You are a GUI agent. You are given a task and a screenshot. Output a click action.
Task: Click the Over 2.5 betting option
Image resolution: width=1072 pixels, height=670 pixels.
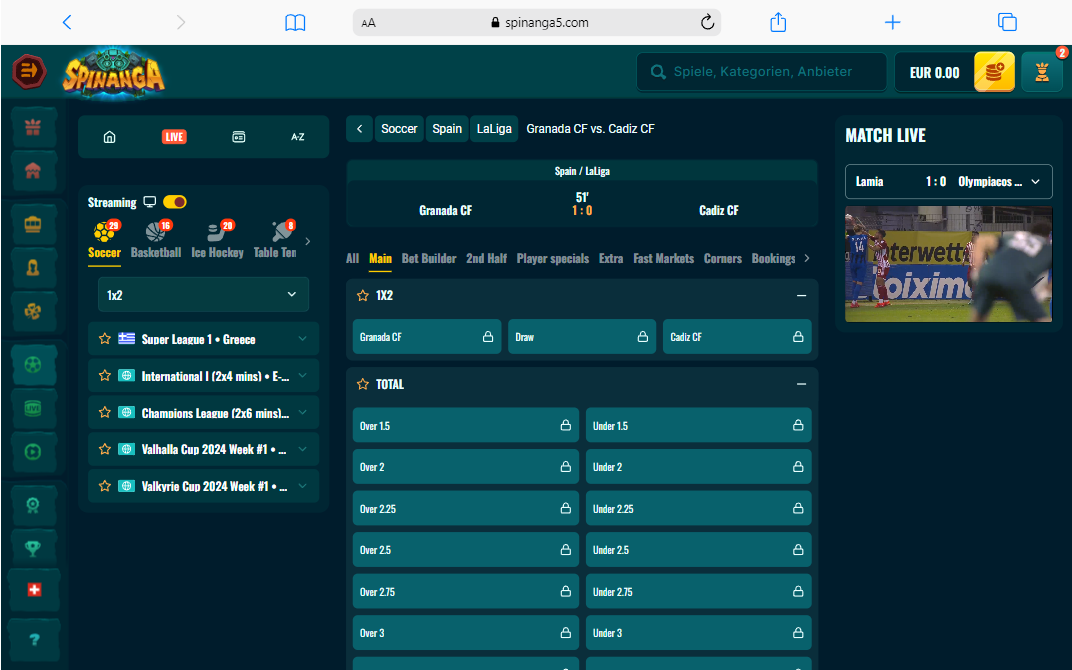click(x=465, y=549)
